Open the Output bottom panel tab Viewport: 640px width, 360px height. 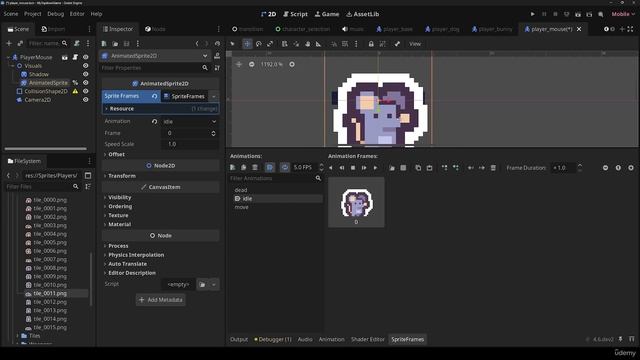[239, 340]
